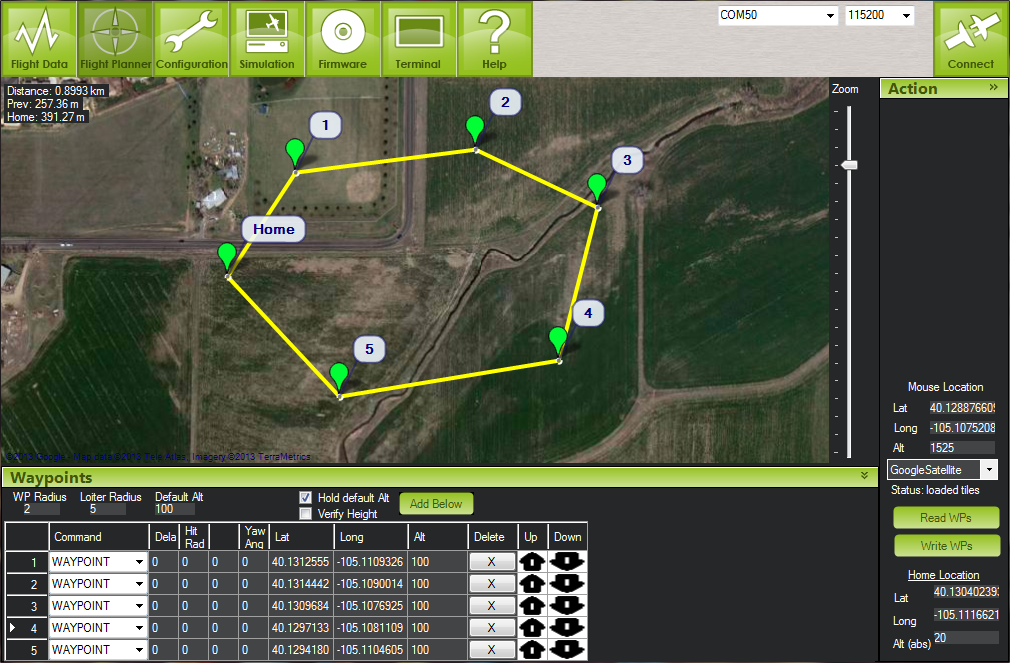This screenshot has width=1010, height=663.
Task: Click the Connect plane icon
Action: pos(971,39)
